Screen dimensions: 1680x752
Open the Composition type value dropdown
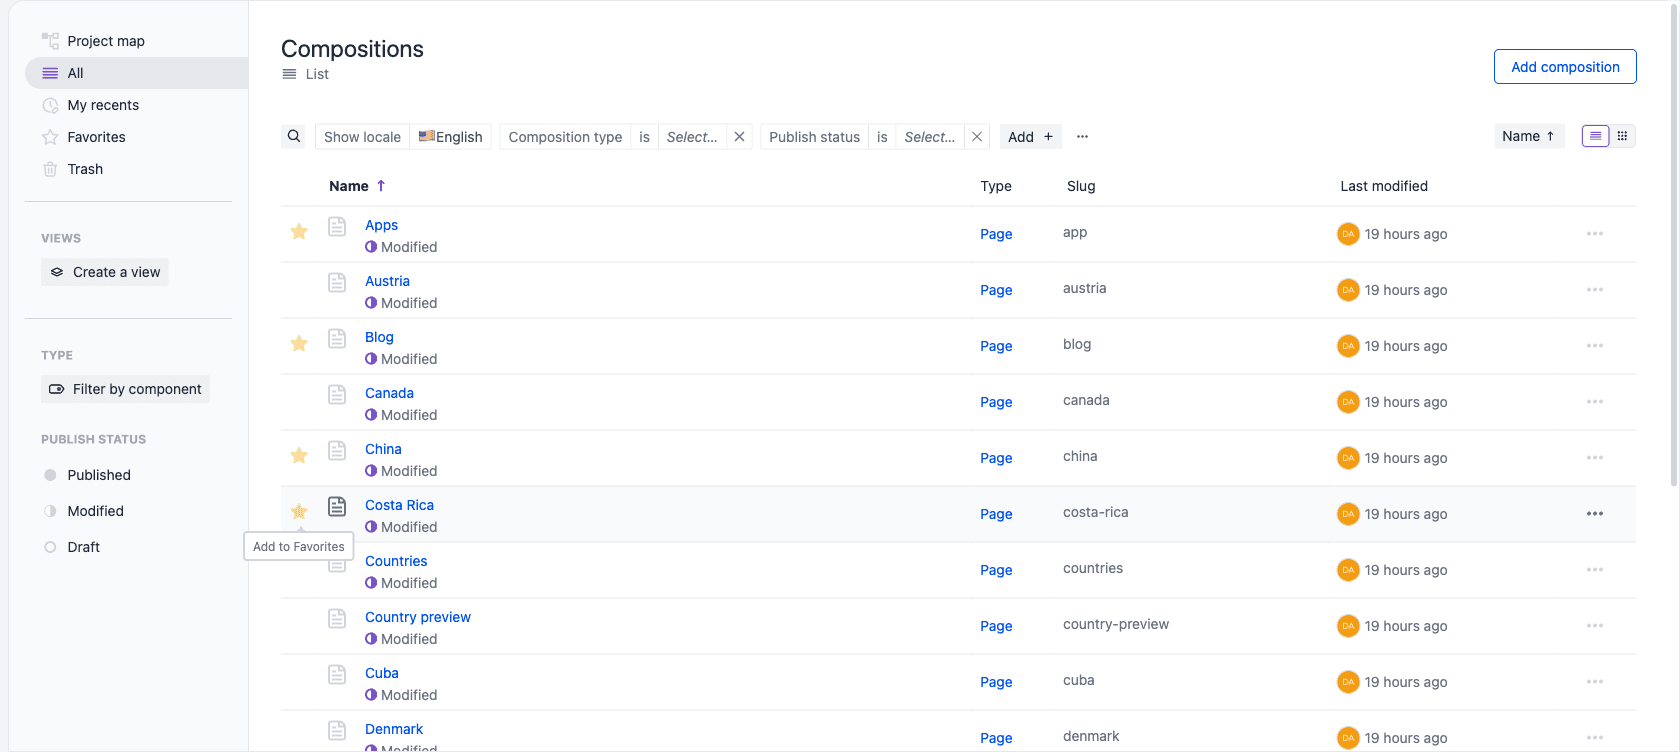(x=692, y=137)
